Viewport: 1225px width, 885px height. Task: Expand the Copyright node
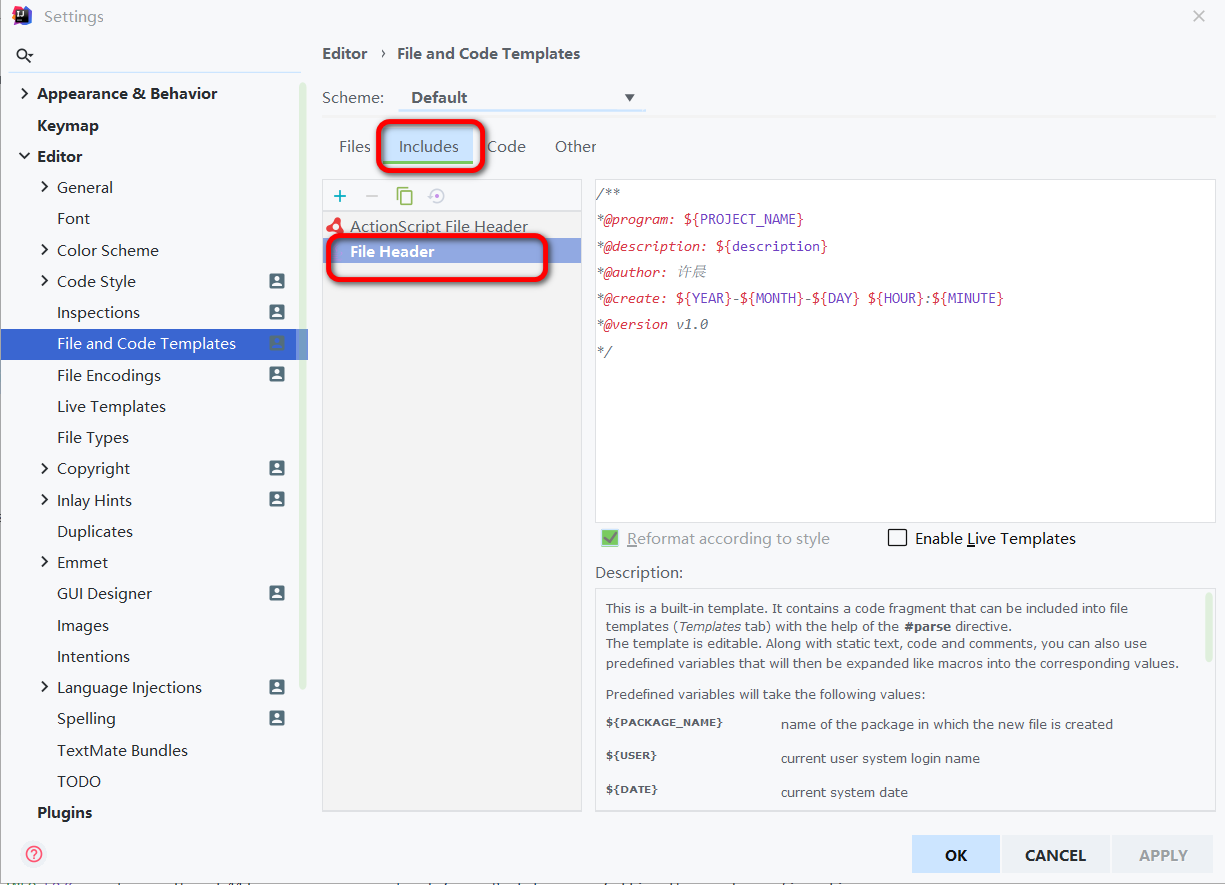coord(44,468)
